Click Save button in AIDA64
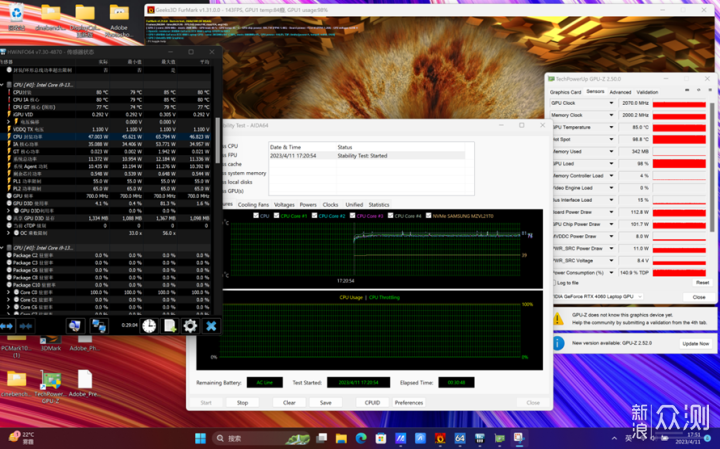 click(x=326, y=403)
